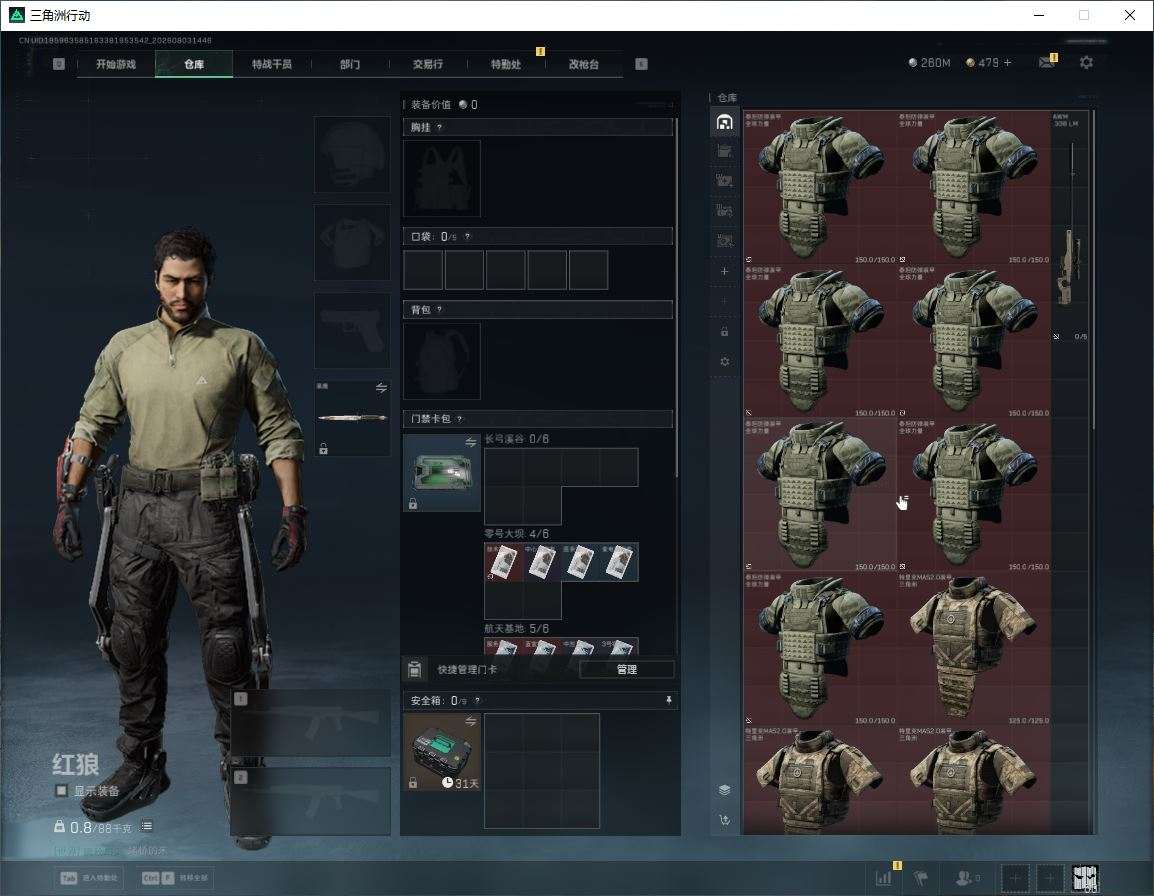Screen dimensions: 1154x896
Task: Select the empty chest rig slot
Action: (442, 178)
